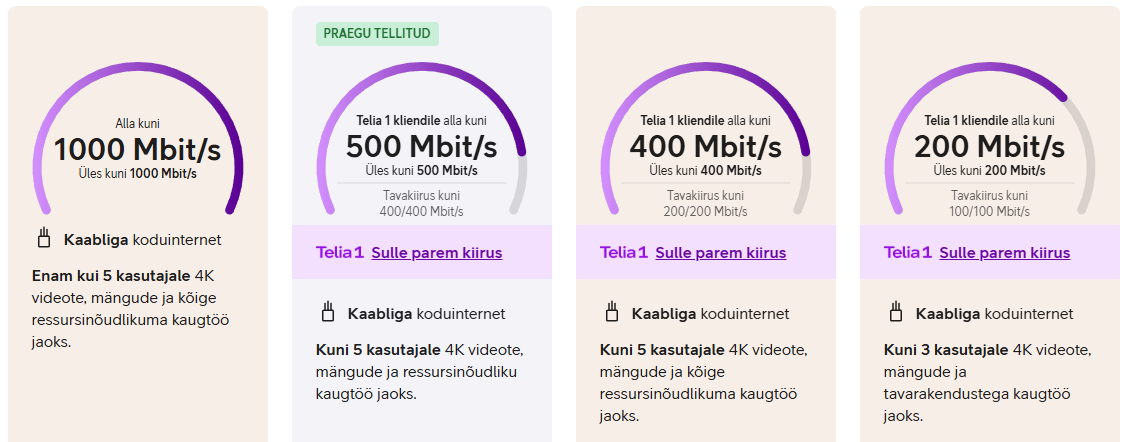The image size is (1136, 442).
Task: Click 'Tavakiirus kuni 400/400 Mbit/s' text
Action: pyautogui.click(x=422, y=204)
